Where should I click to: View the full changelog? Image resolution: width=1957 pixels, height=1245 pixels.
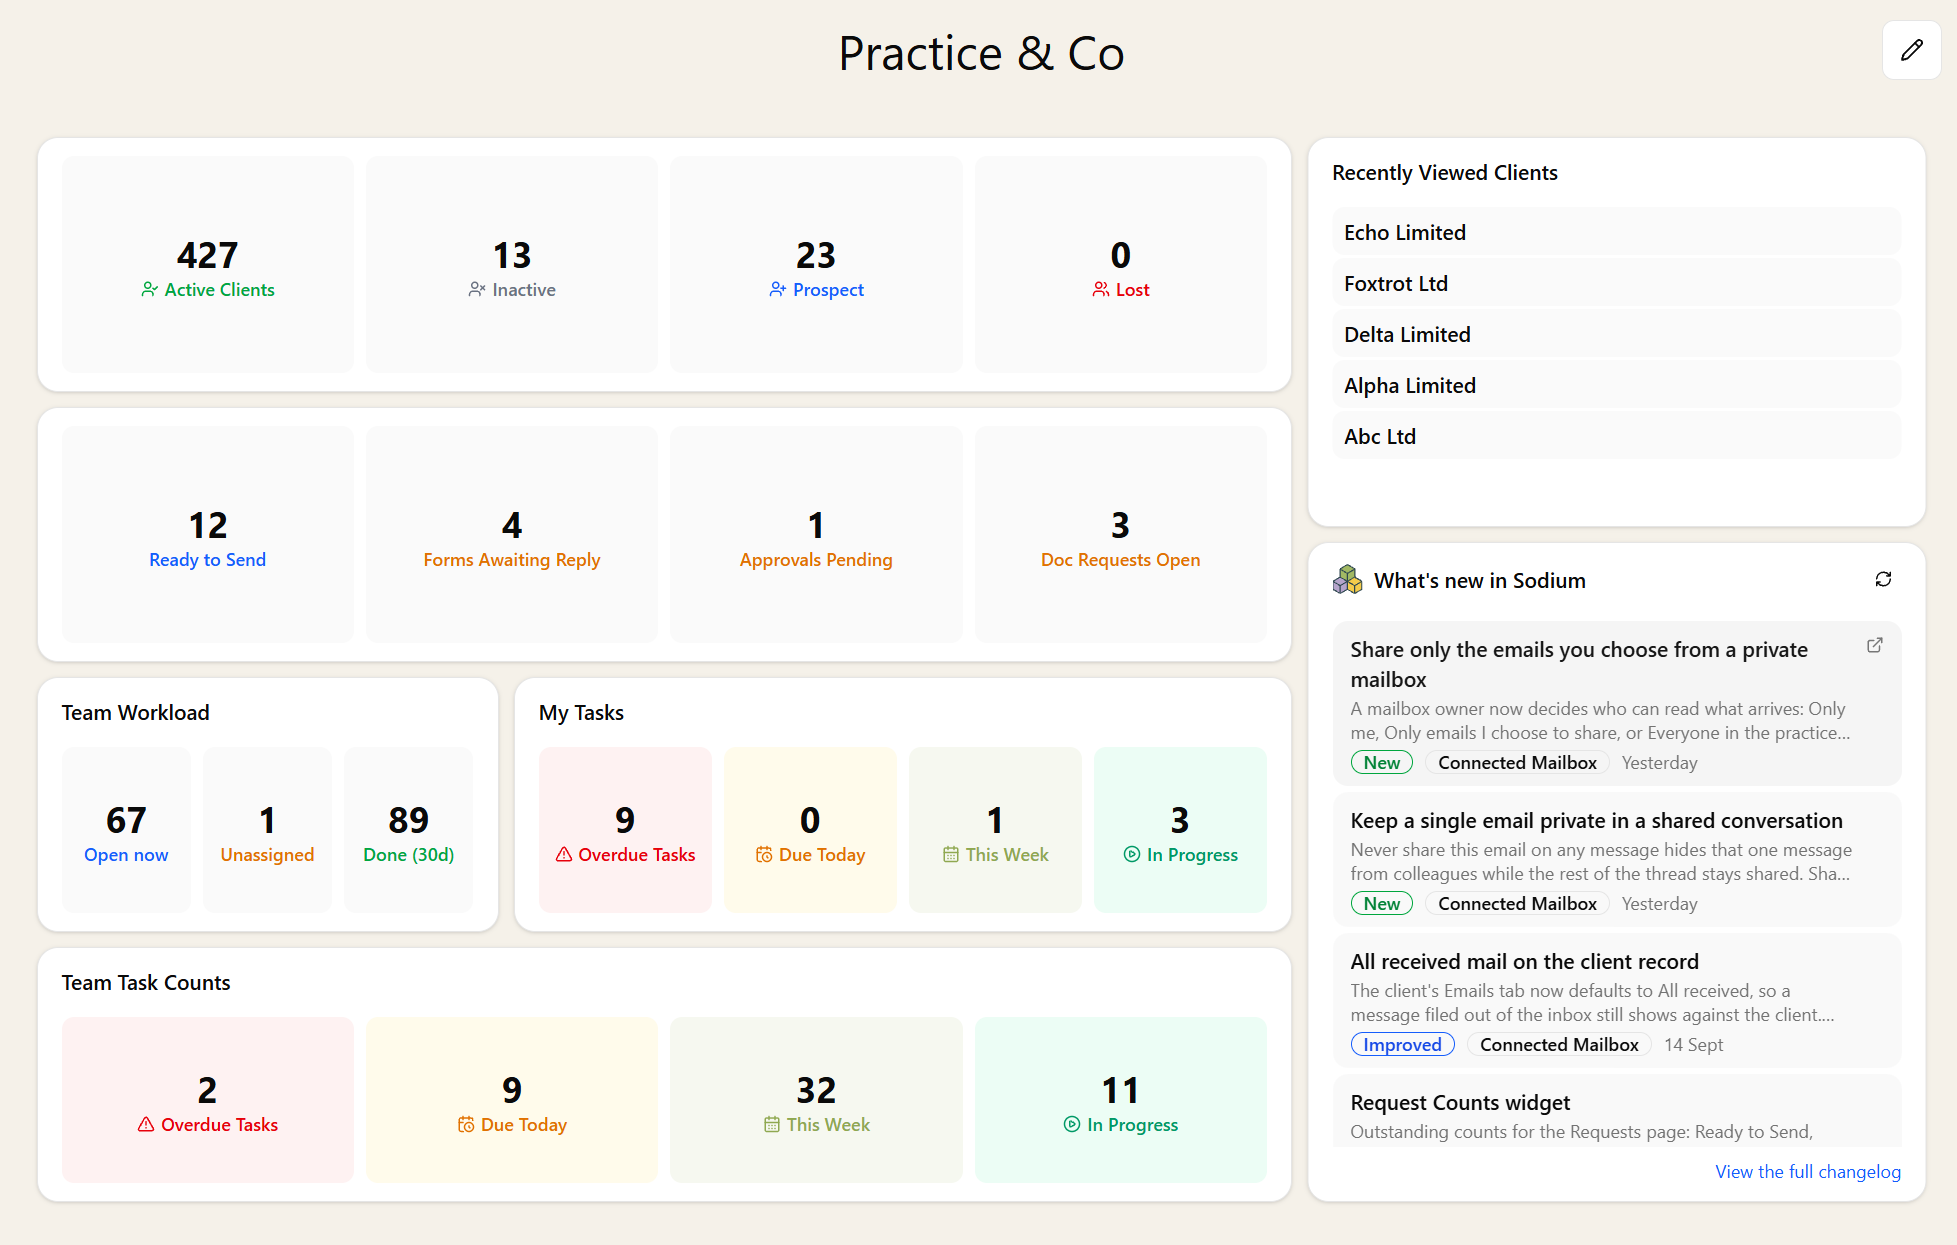coord(1808,1171)
